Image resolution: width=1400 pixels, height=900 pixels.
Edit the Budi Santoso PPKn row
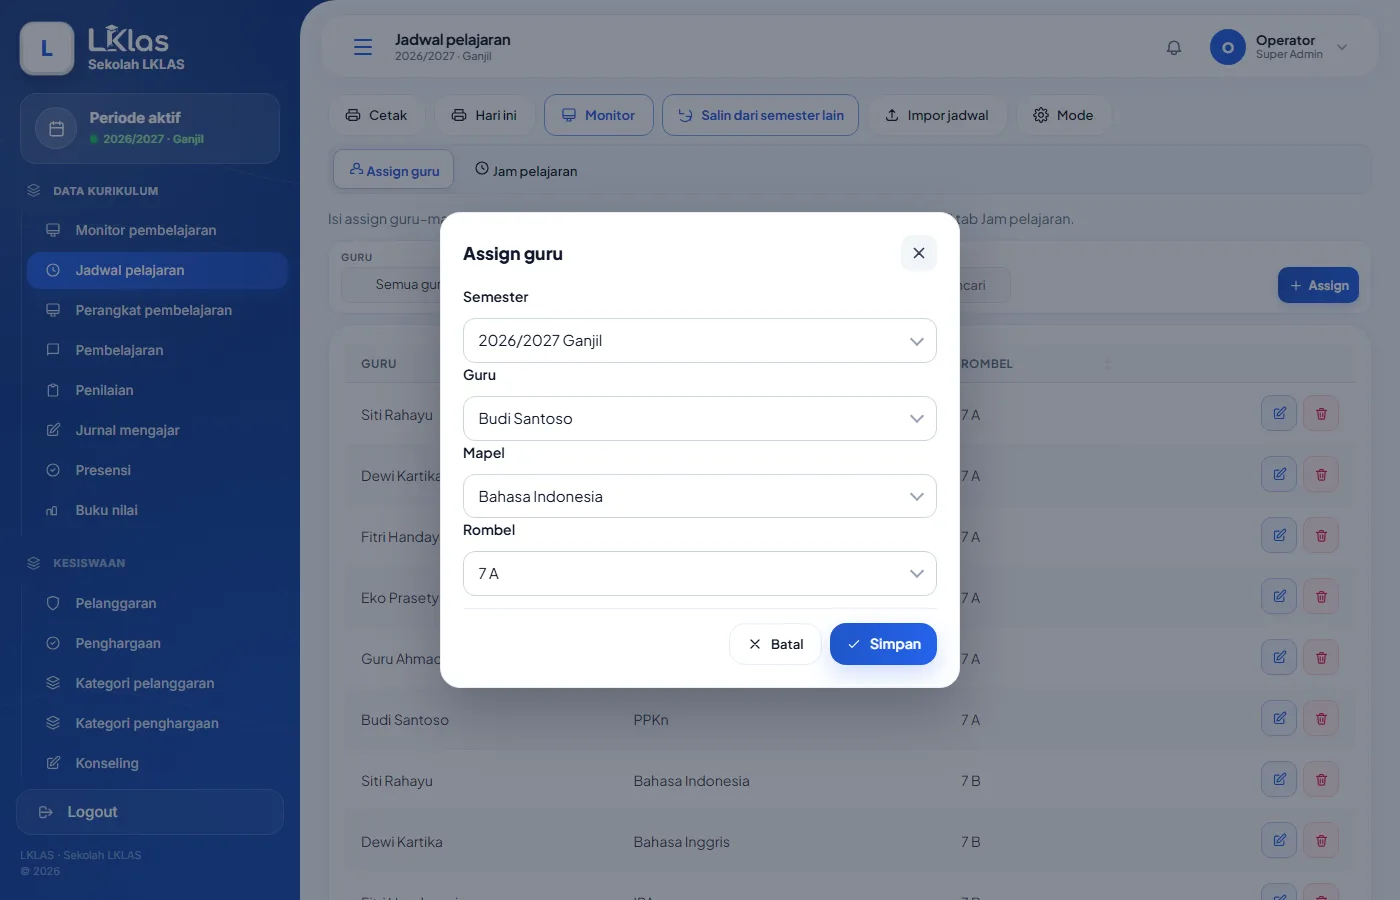pos(1279,718)
